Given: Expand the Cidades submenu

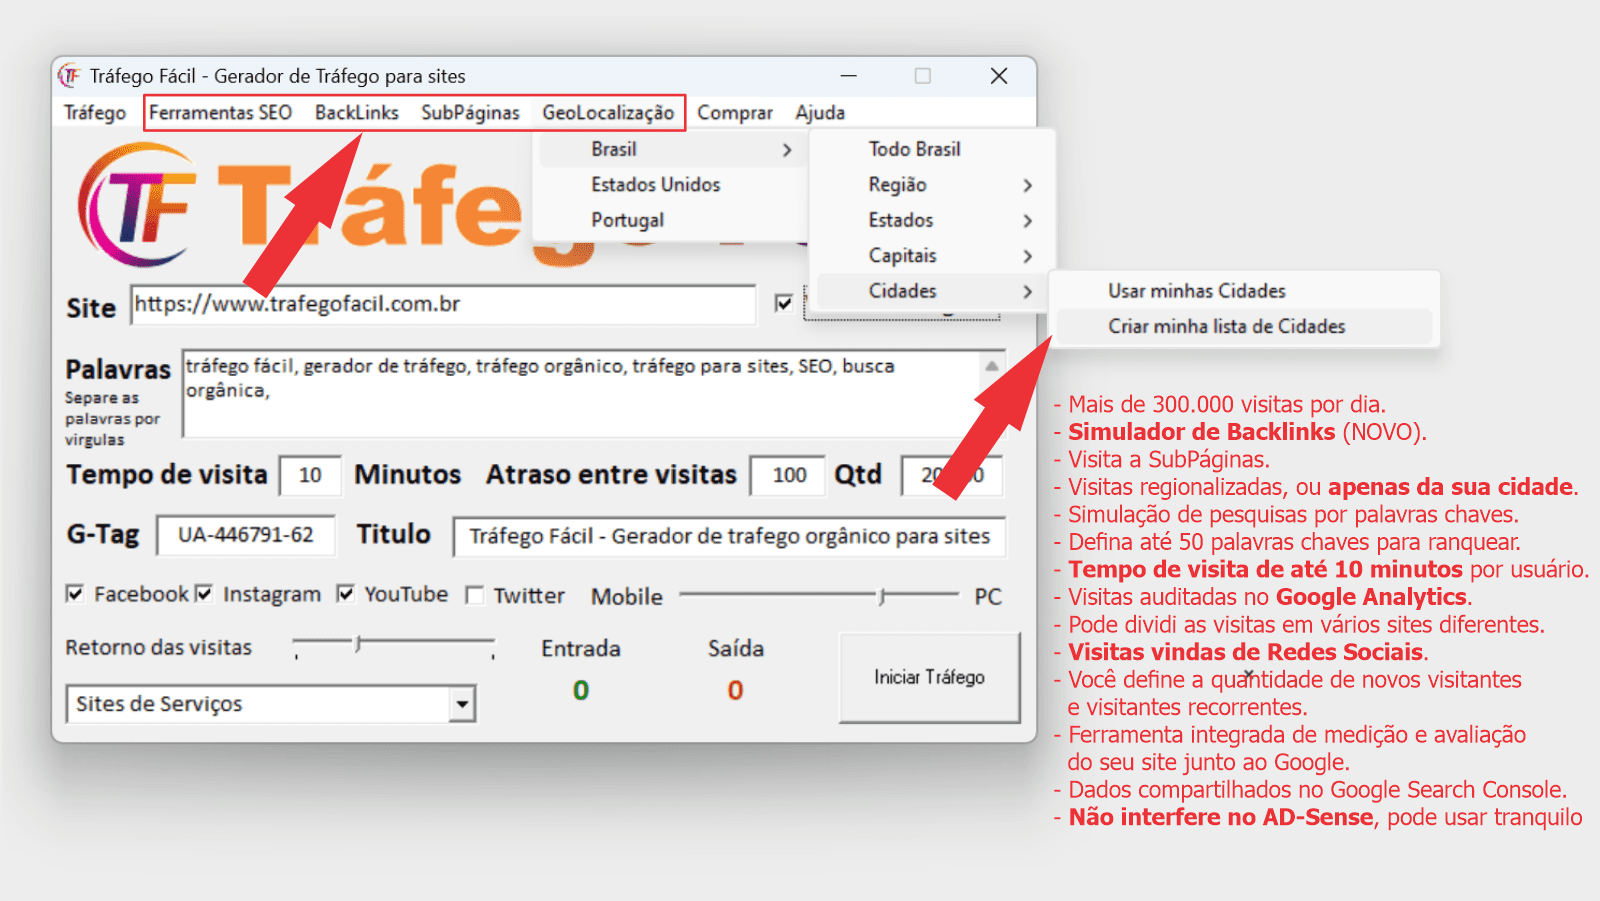Looking at the screenshot, I should point(931,291).
